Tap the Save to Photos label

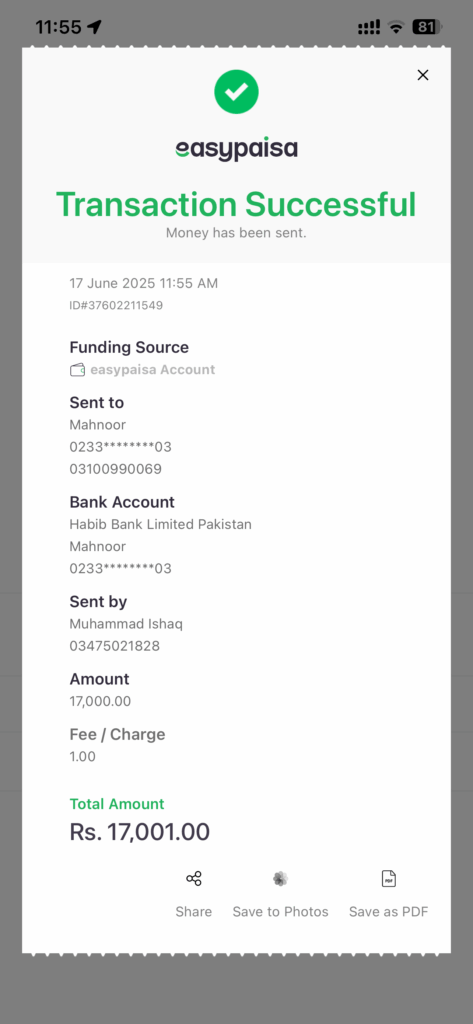pos(280,912)
